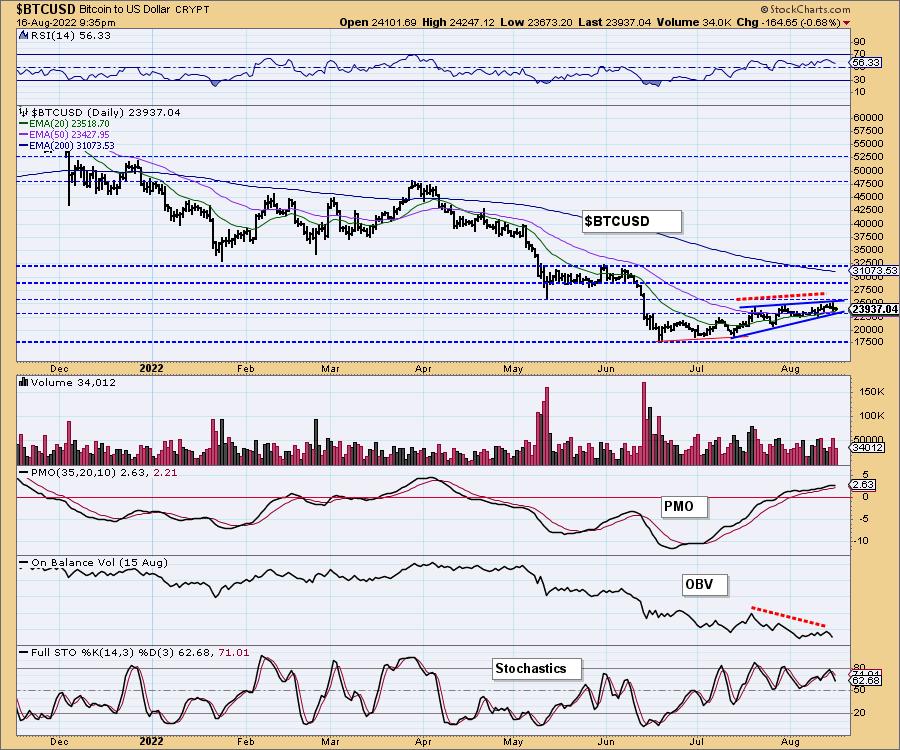
Task: Click the 31073.53 price axis tag
Action: [875, 270]
